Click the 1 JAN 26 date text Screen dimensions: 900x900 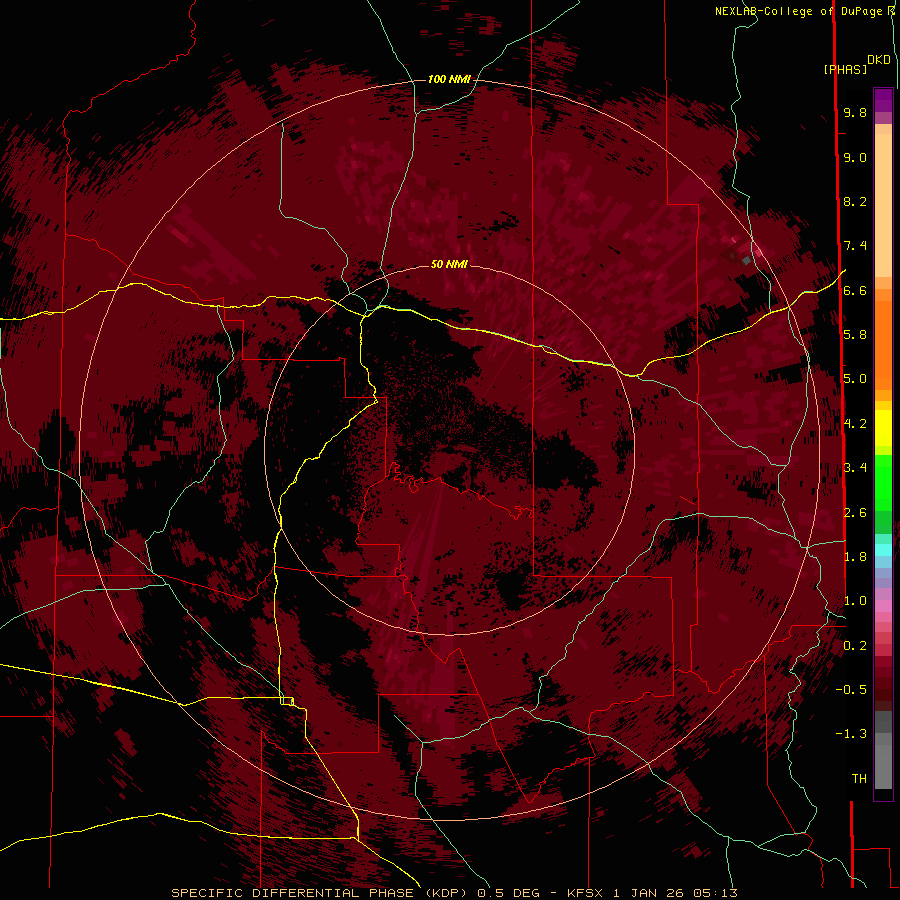(650, 894)
